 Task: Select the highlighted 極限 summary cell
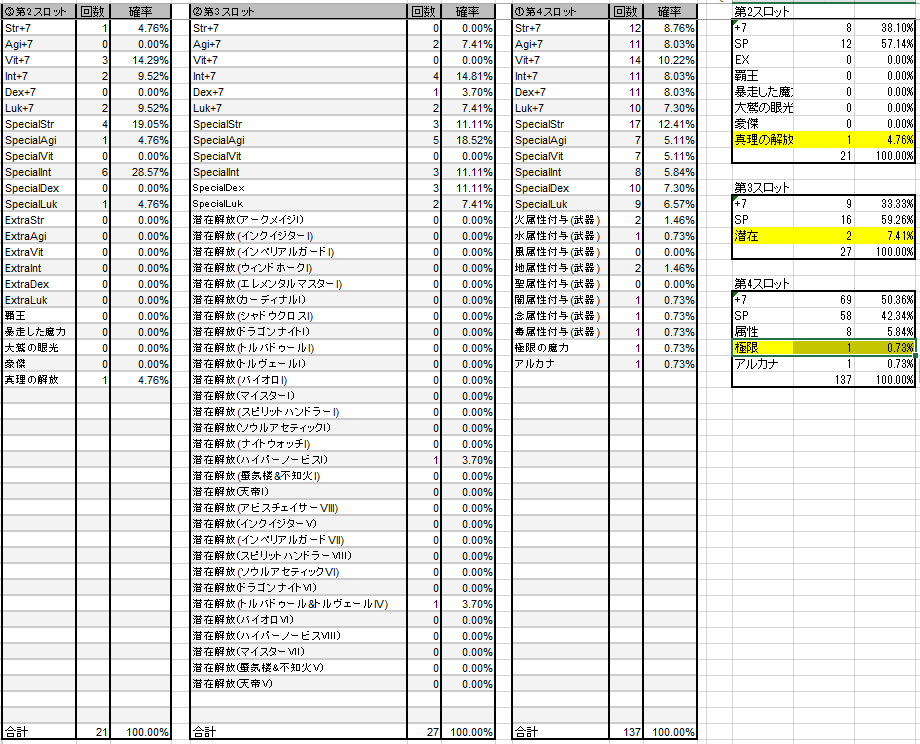(764, 347)
